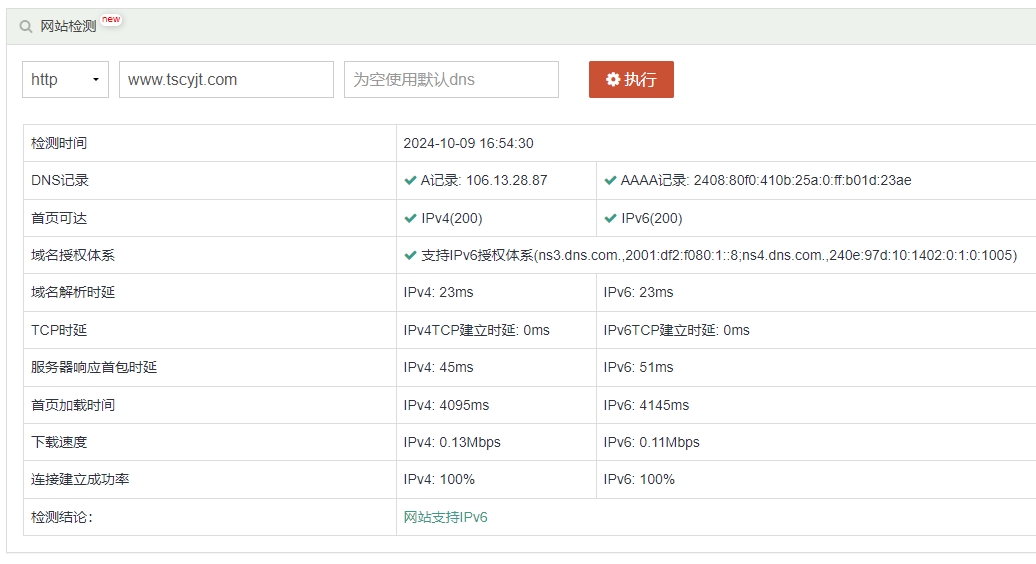Screen dimensions: 1036x564
Task: Click the 网站支持IPv6 conclusion link
Action: (445, 517)
